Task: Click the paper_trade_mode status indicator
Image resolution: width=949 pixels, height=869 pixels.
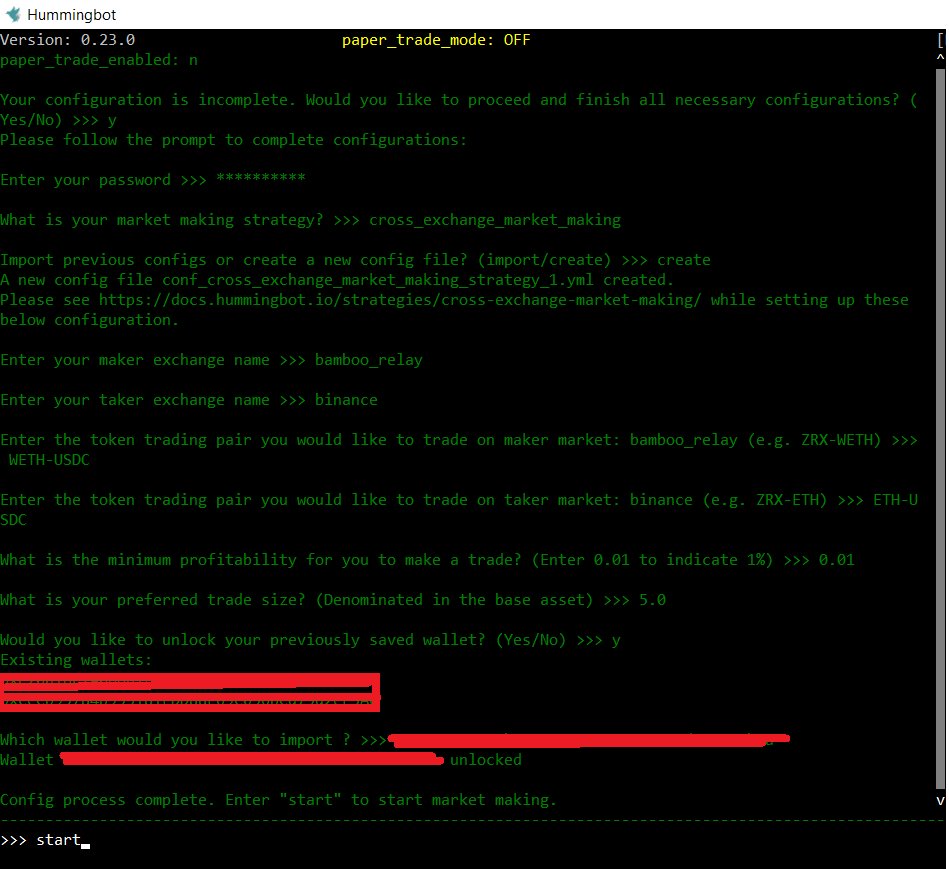Action: coord(435,40)
